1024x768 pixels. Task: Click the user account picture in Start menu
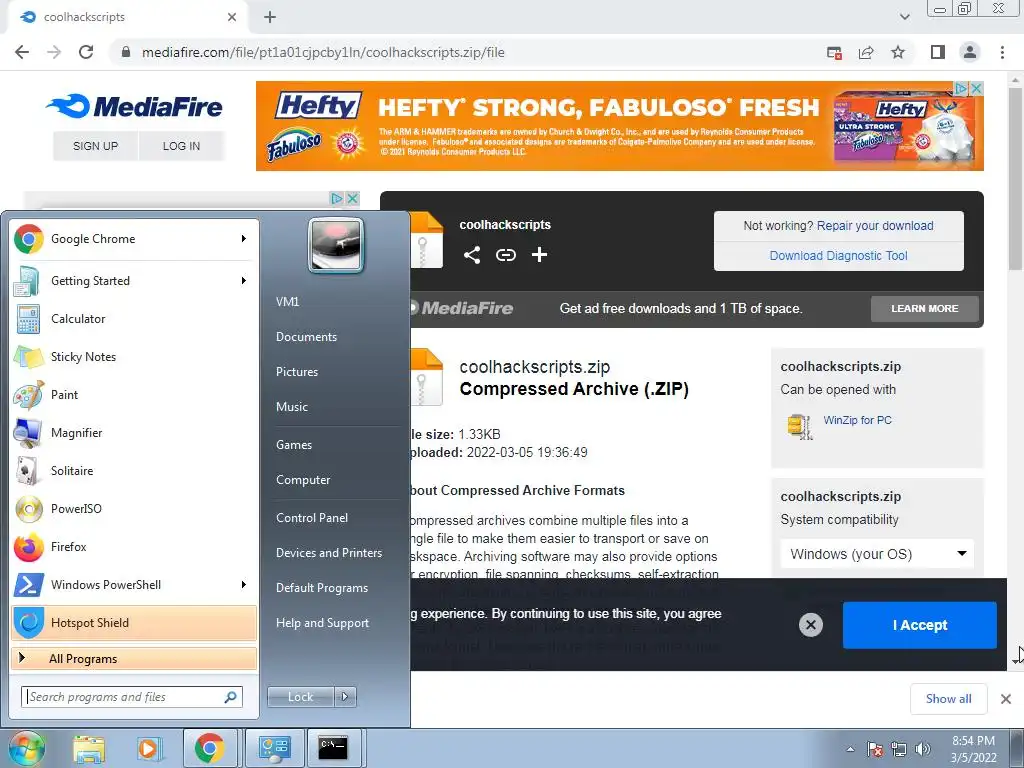(336, 245)
